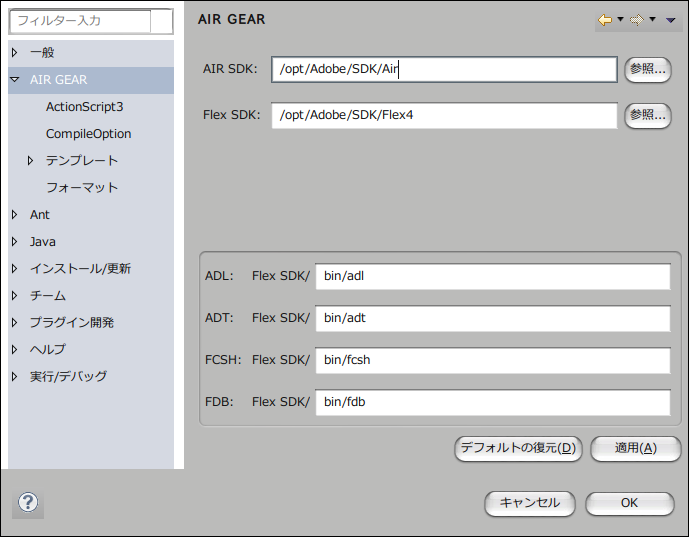Click the ADT bin/adt field
The width and height of the screenshot is (689, 537).
(x=493, y=318)
